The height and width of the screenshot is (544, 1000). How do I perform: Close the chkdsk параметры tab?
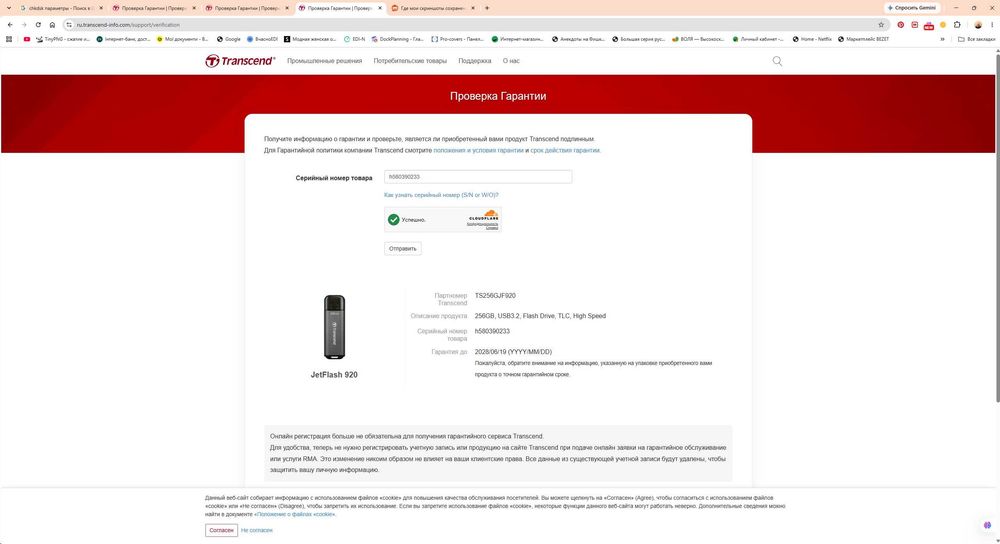[x=101, y=8]
